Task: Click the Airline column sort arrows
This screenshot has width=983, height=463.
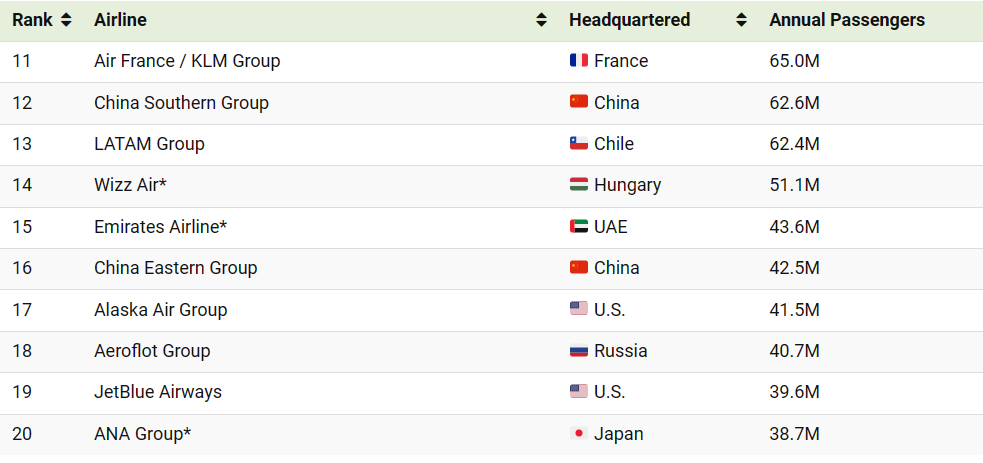Action: coord(542,20)
